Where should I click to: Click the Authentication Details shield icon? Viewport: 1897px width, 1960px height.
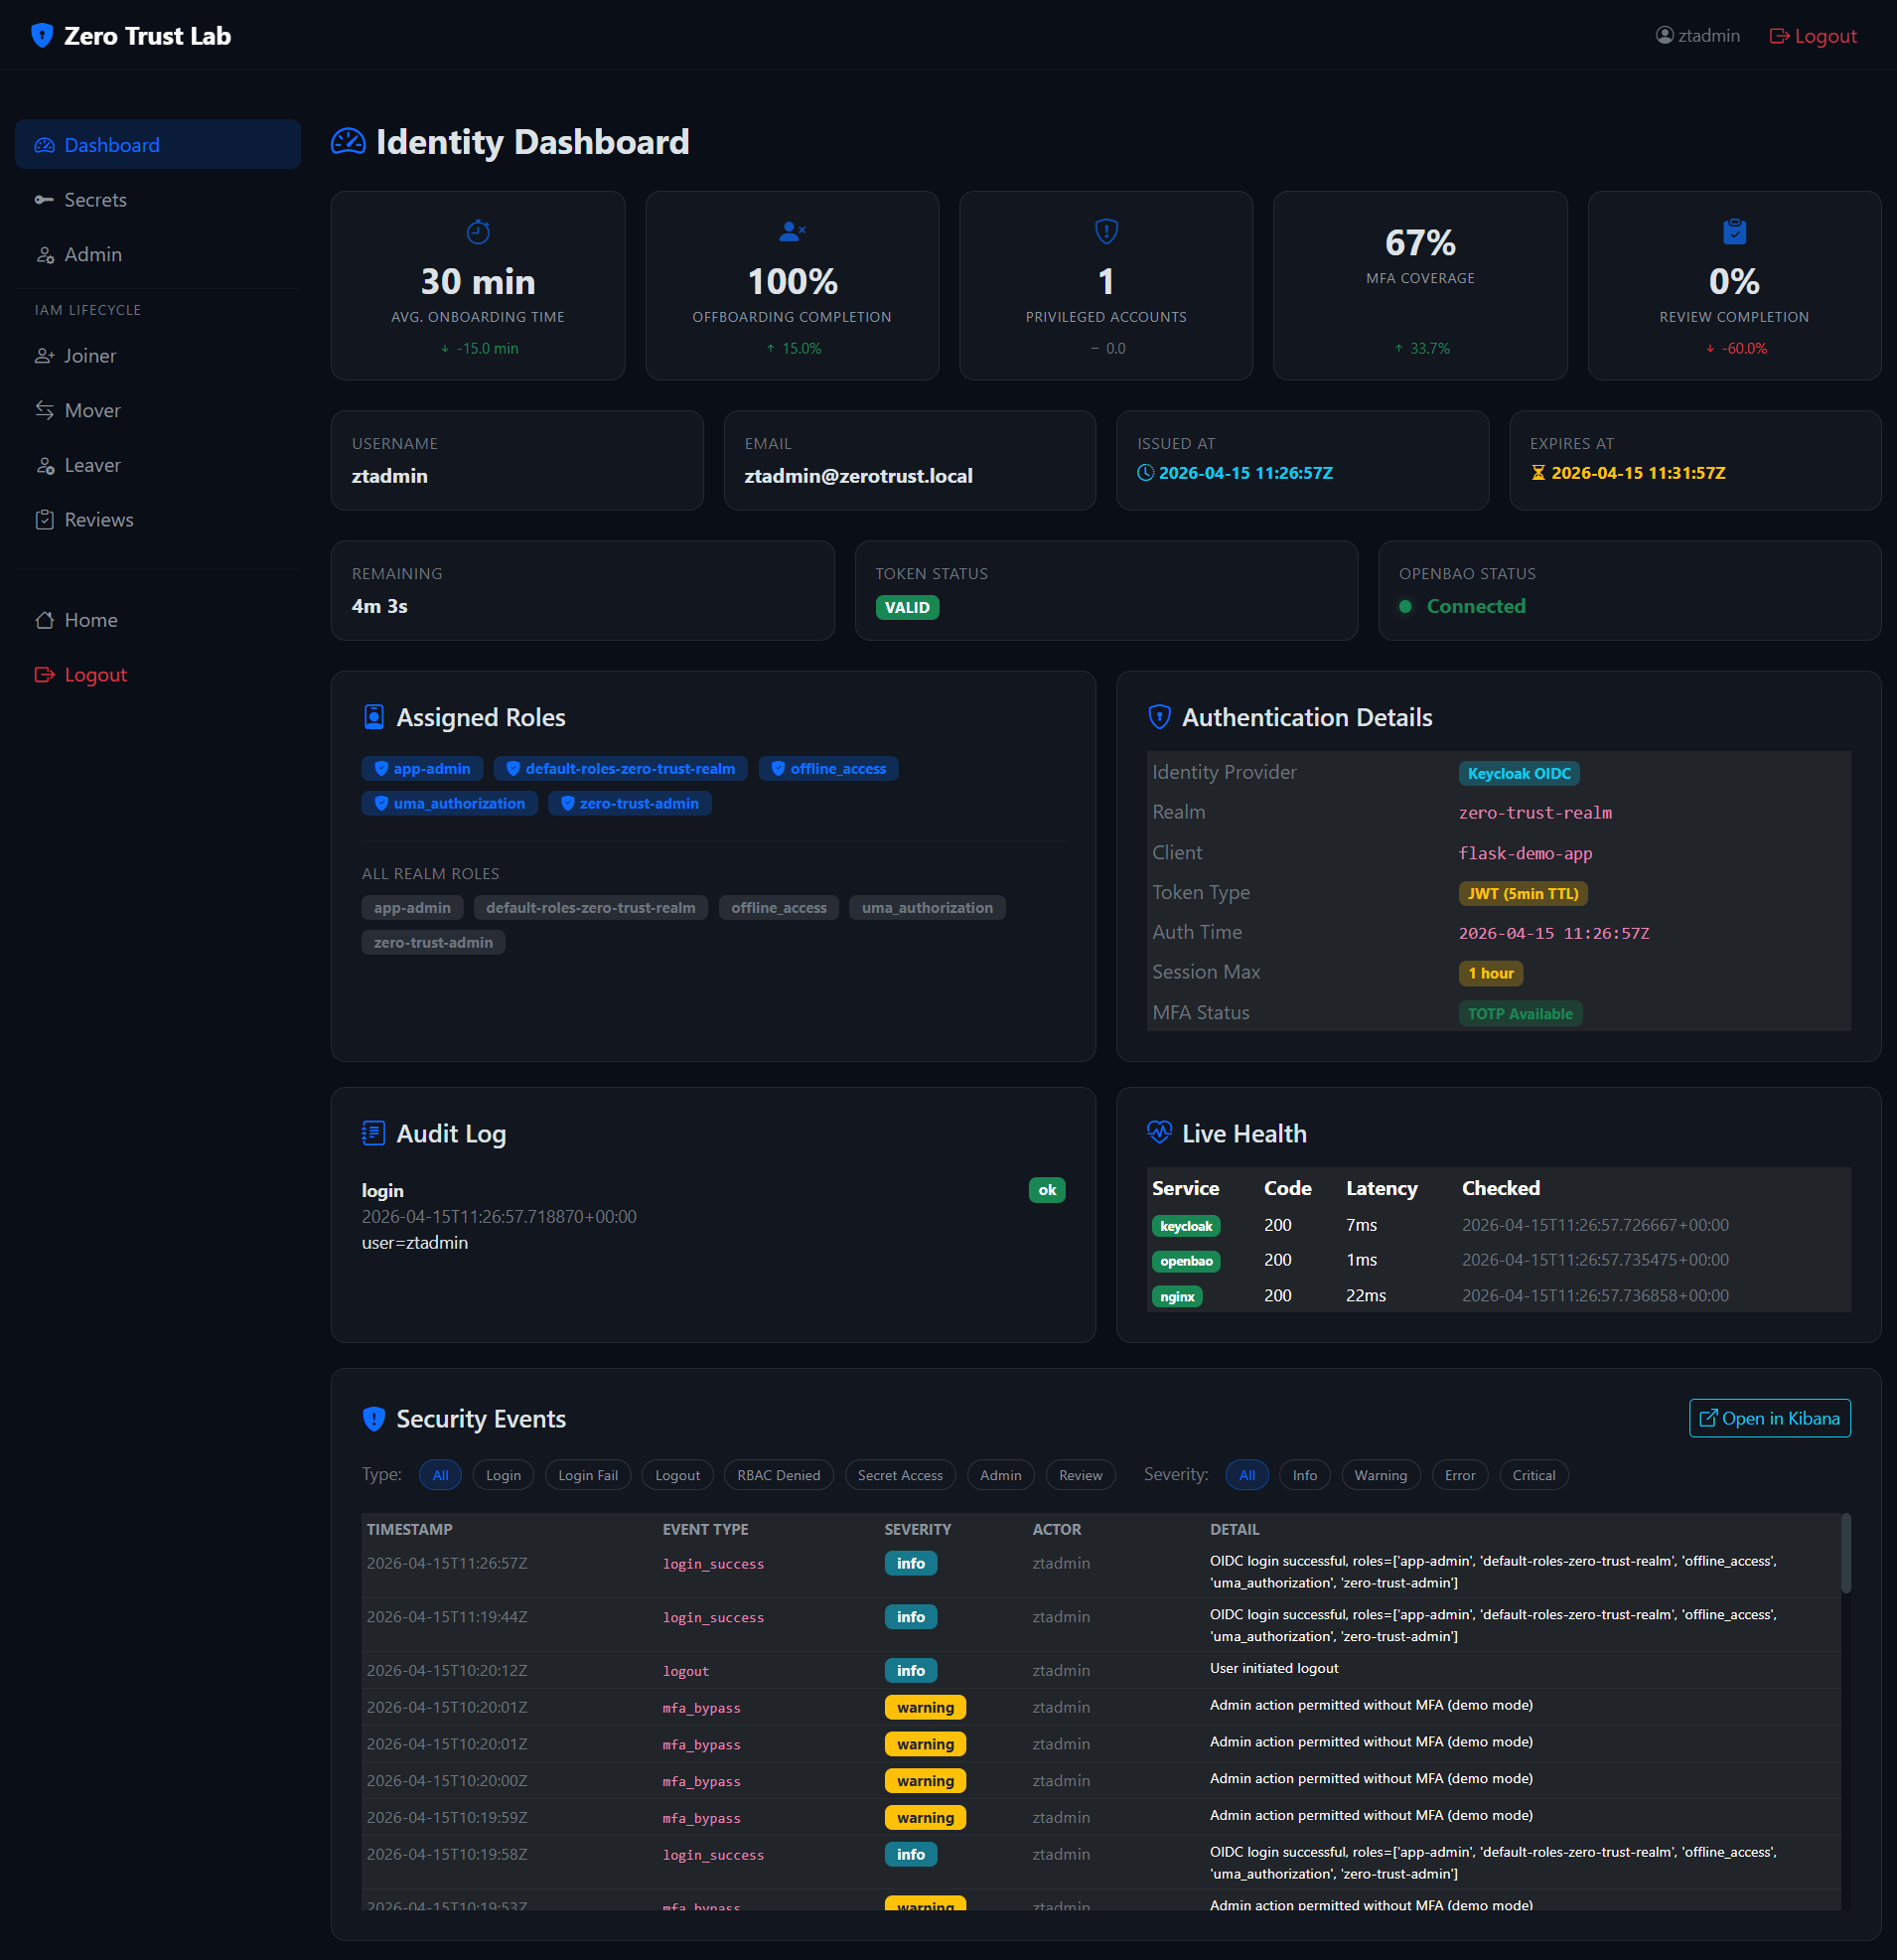point(1159,717)
